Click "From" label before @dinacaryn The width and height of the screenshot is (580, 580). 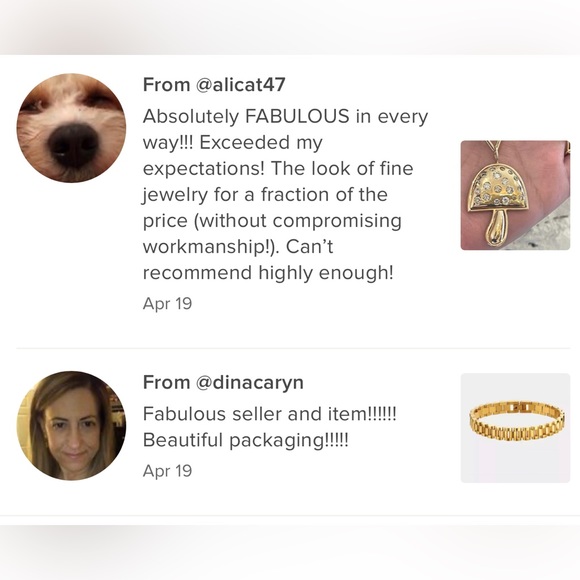coord(166,382)
